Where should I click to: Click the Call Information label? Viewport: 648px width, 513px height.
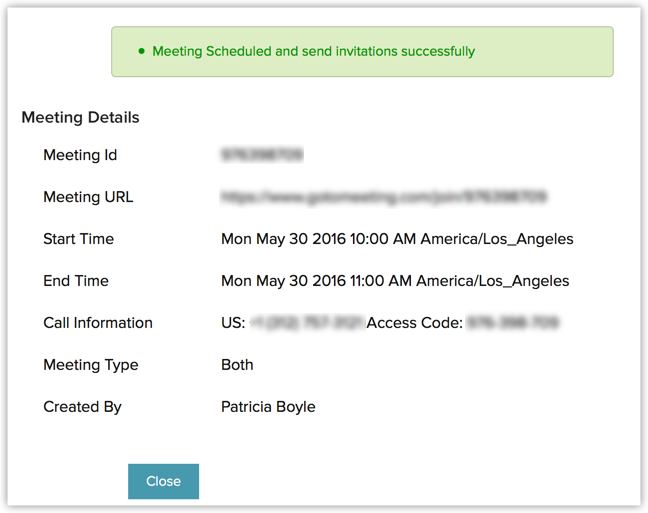click(x=98, y=323)
